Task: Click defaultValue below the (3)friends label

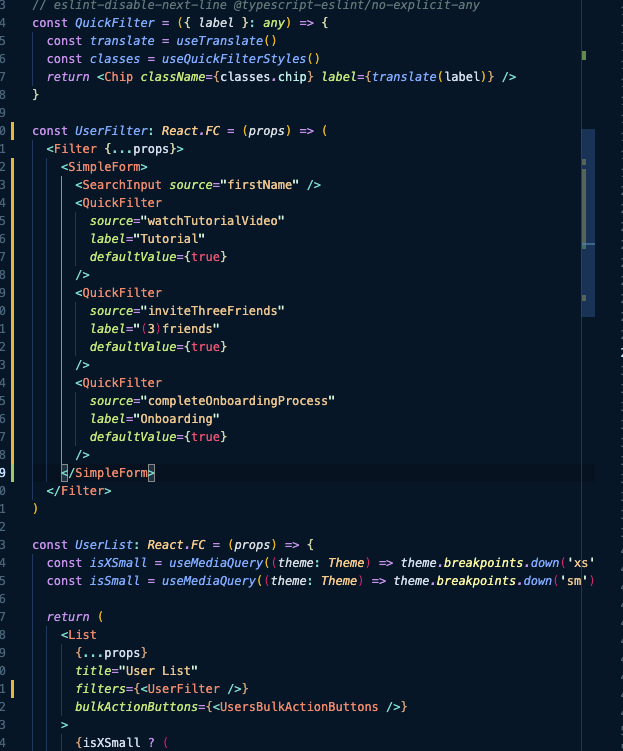Action: 133,347
